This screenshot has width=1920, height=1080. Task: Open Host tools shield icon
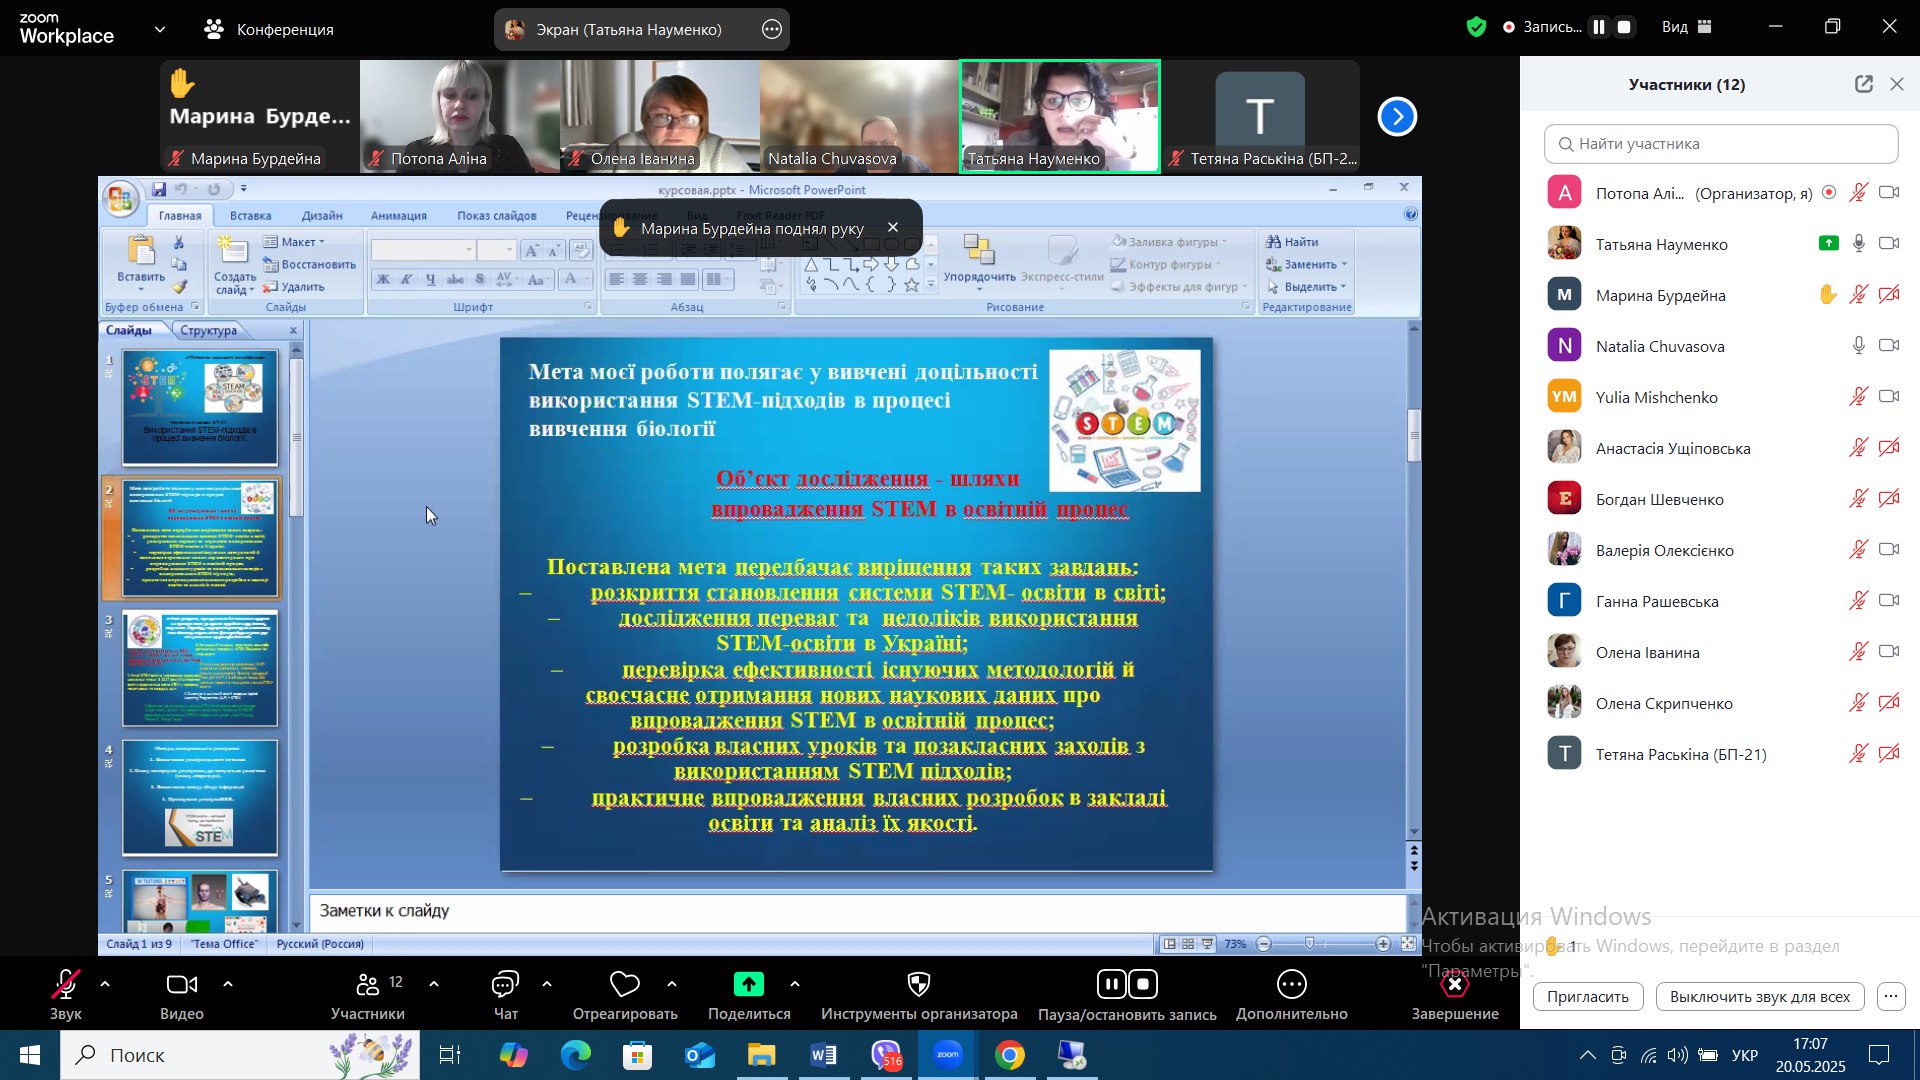pyautogui.click(x=918, y=985)
